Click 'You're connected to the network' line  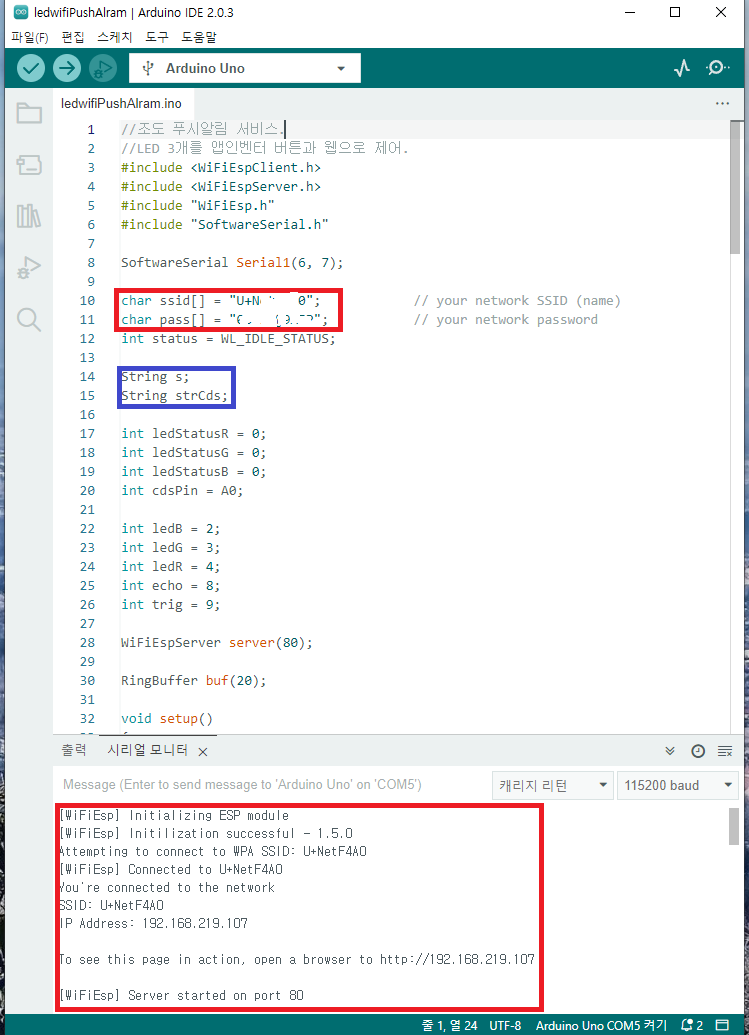pyautogui.click(x=167, y=887)
